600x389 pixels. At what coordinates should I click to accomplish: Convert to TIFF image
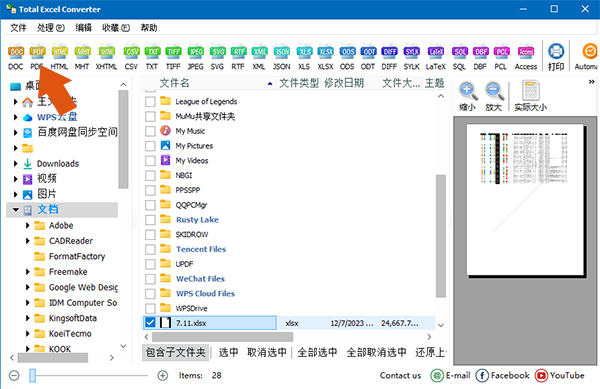(x=173, y=57)
